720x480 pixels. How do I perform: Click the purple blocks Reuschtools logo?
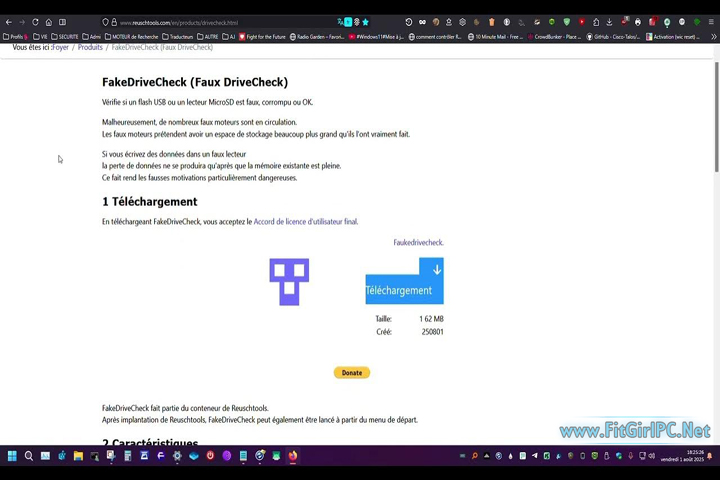click(x=289, y=281)
